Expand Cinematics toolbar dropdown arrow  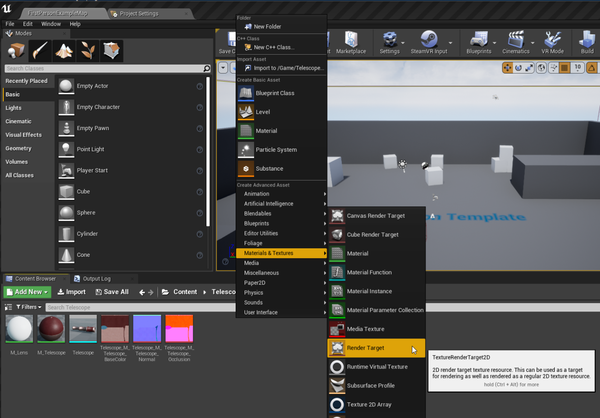[x=533, y=42]
